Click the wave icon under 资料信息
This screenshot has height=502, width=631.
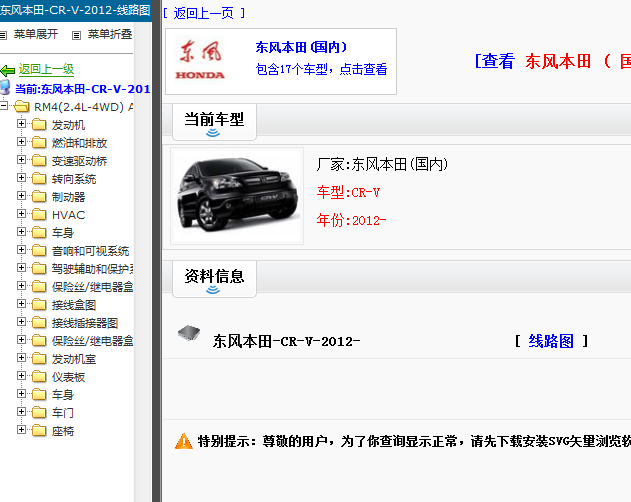click(213, 290)
